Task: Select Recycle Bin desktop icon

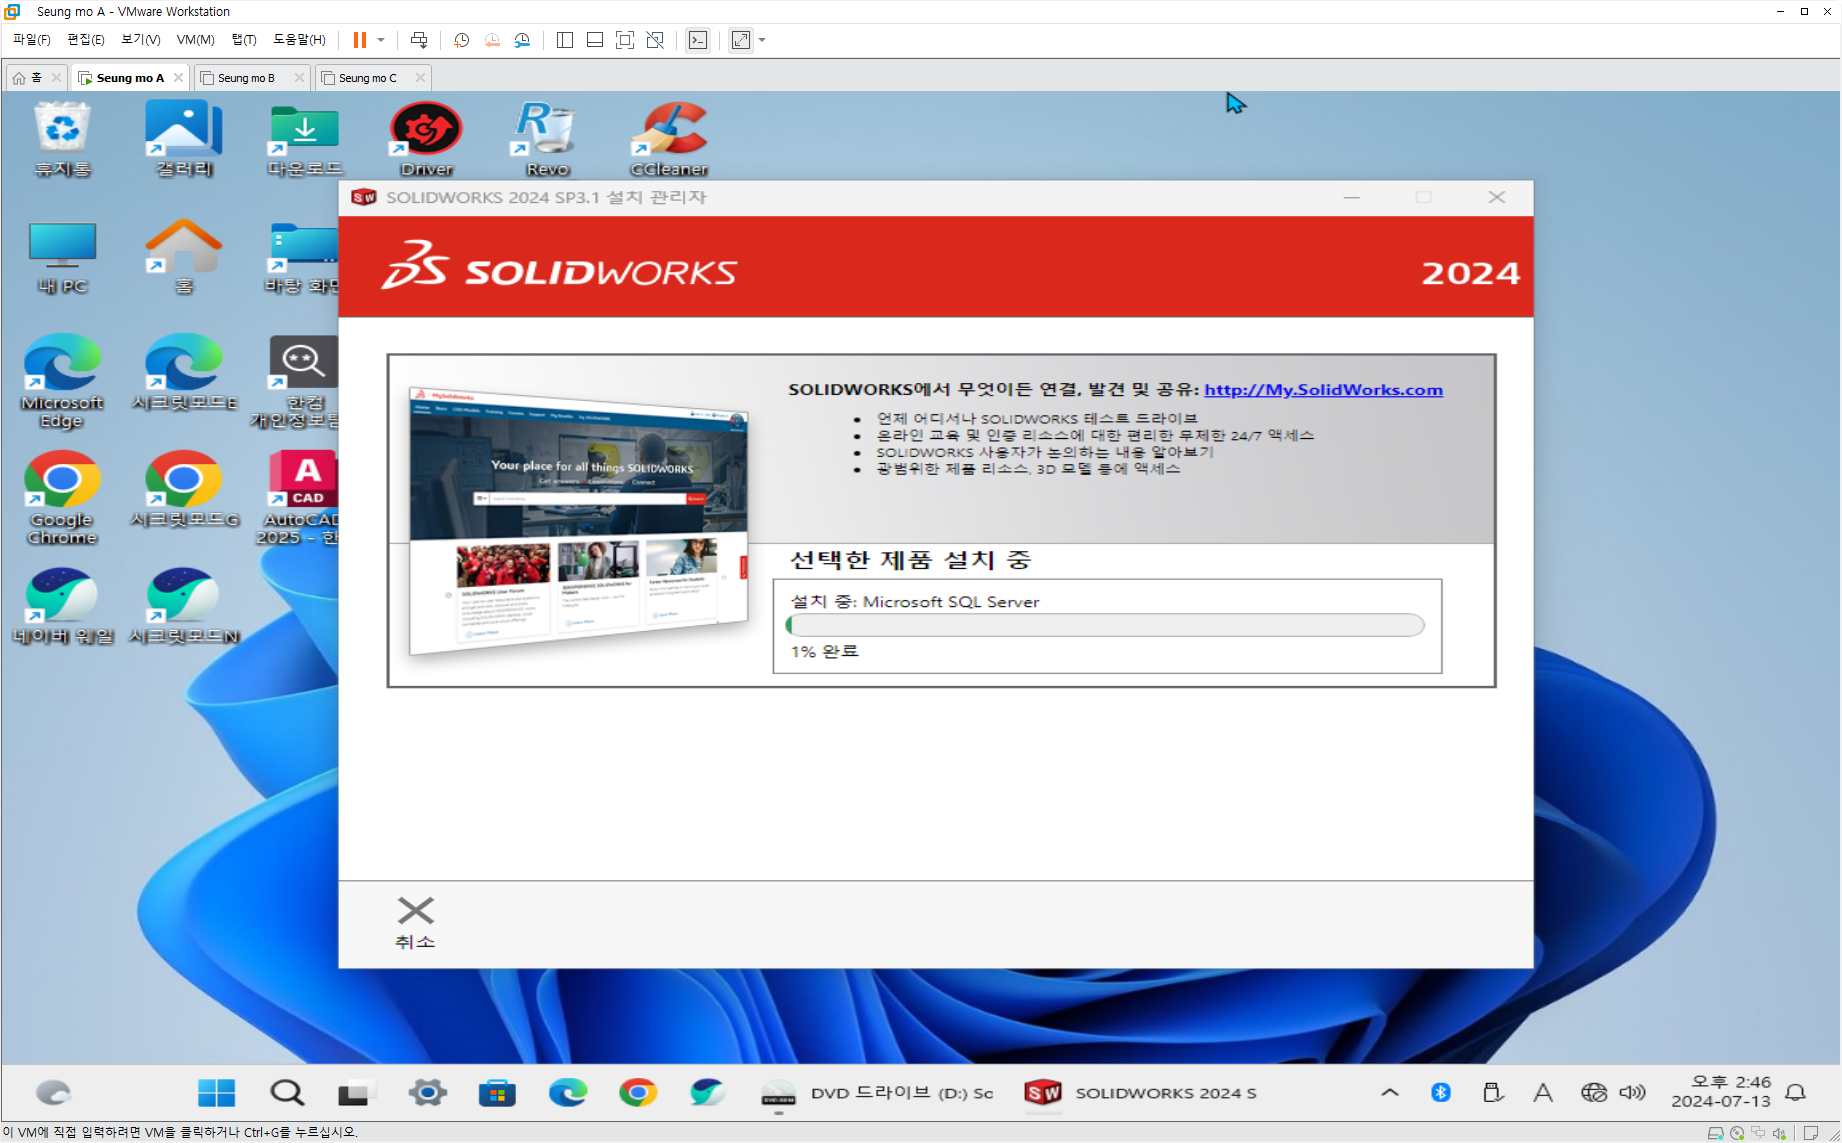Action: tap(62, 140)
